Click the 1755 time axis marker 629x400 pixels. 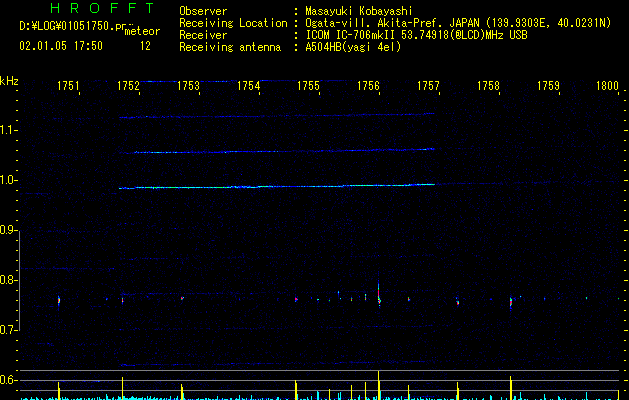[308, 86]
